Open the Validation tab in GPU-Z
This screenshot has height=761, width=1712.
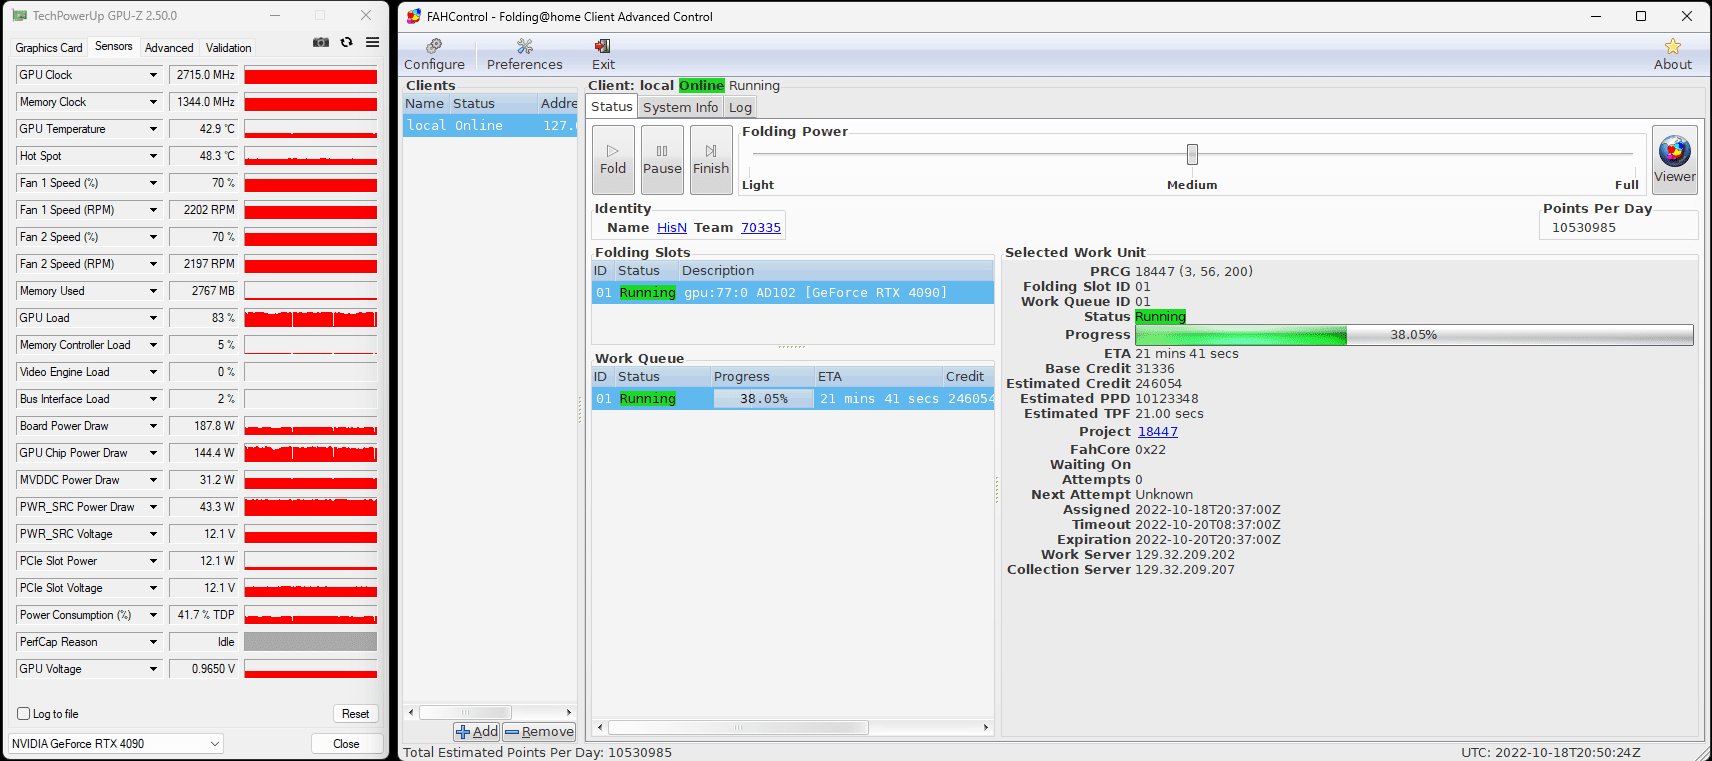[x=228, y=48]
